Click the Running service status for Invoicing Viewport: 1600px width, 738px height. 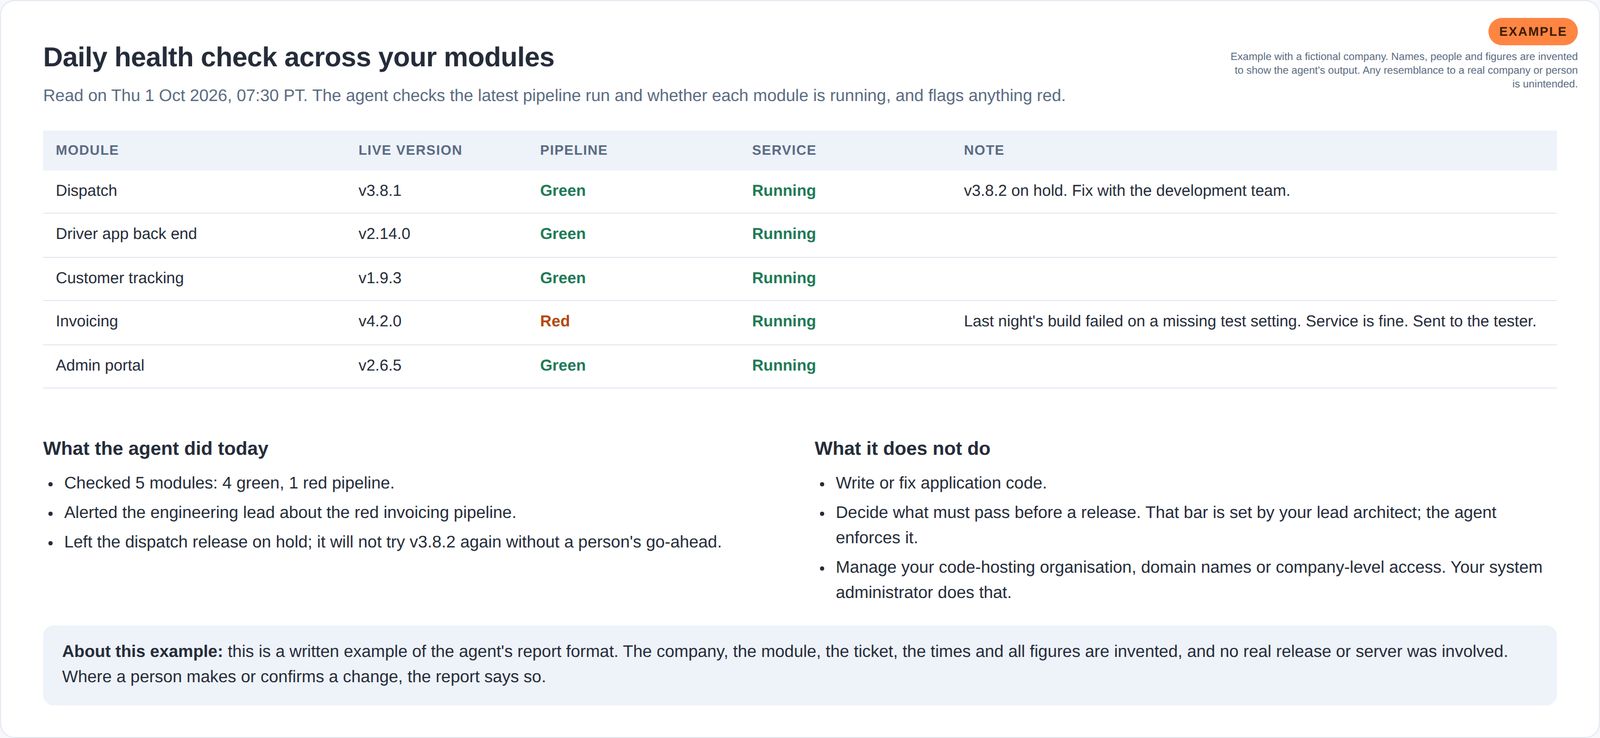pos(784,321)
